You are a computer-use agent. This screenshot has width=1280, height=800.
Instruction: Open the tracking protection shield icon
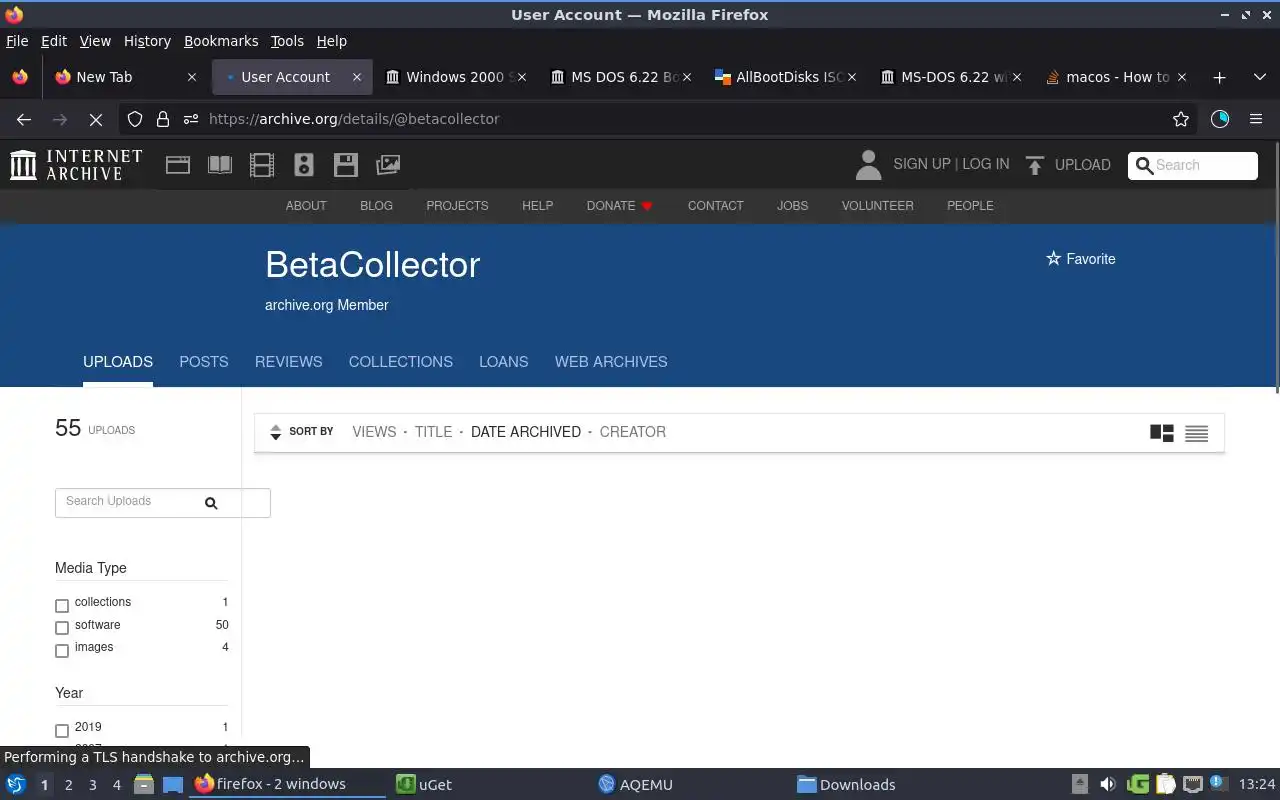[135, 119]
